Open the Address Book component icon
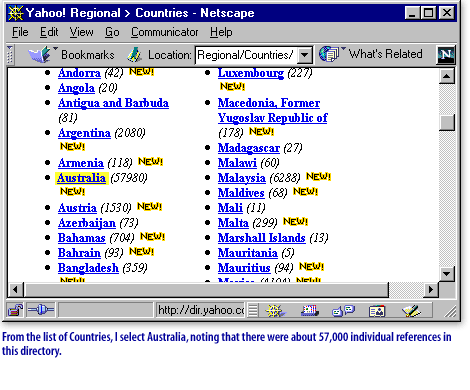This screenshot has height=390, width=470. (377, 311)
